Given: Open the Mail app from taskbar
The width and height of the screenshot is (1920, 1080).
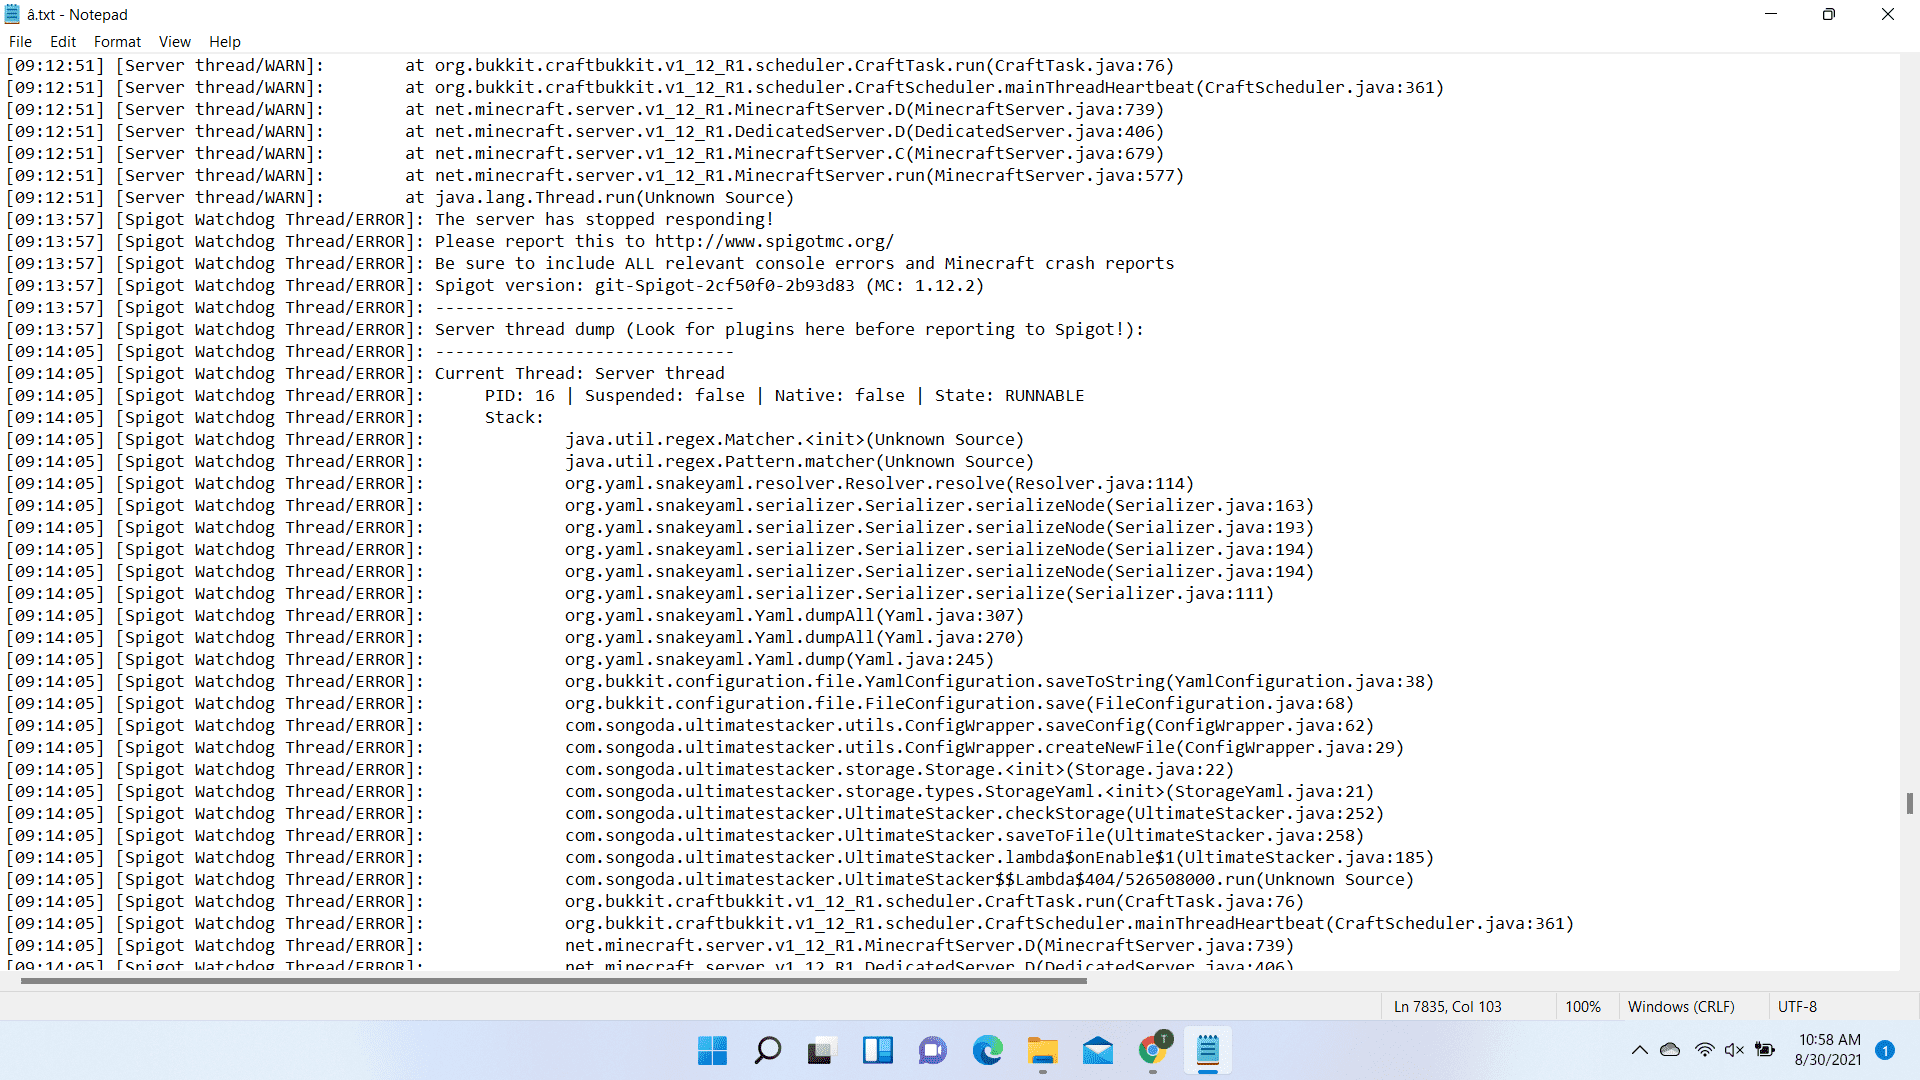Looking at the screenshot, I should [1097, 1050].
